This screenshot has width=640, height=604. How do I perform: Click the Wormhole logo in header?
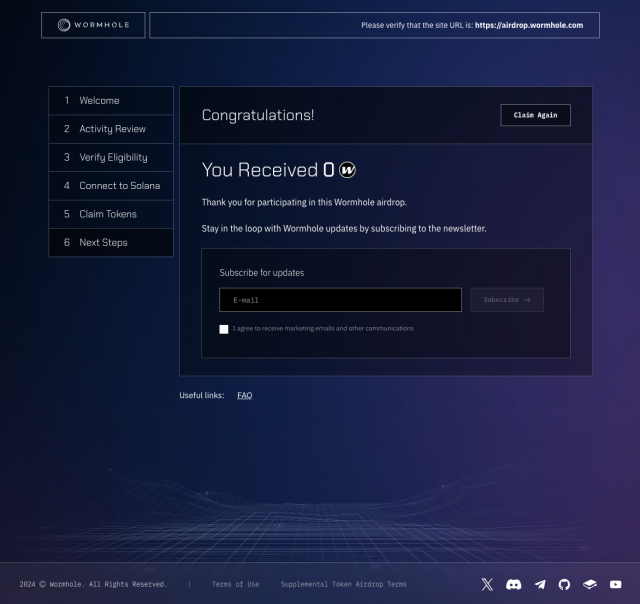[x=93, y=25]
